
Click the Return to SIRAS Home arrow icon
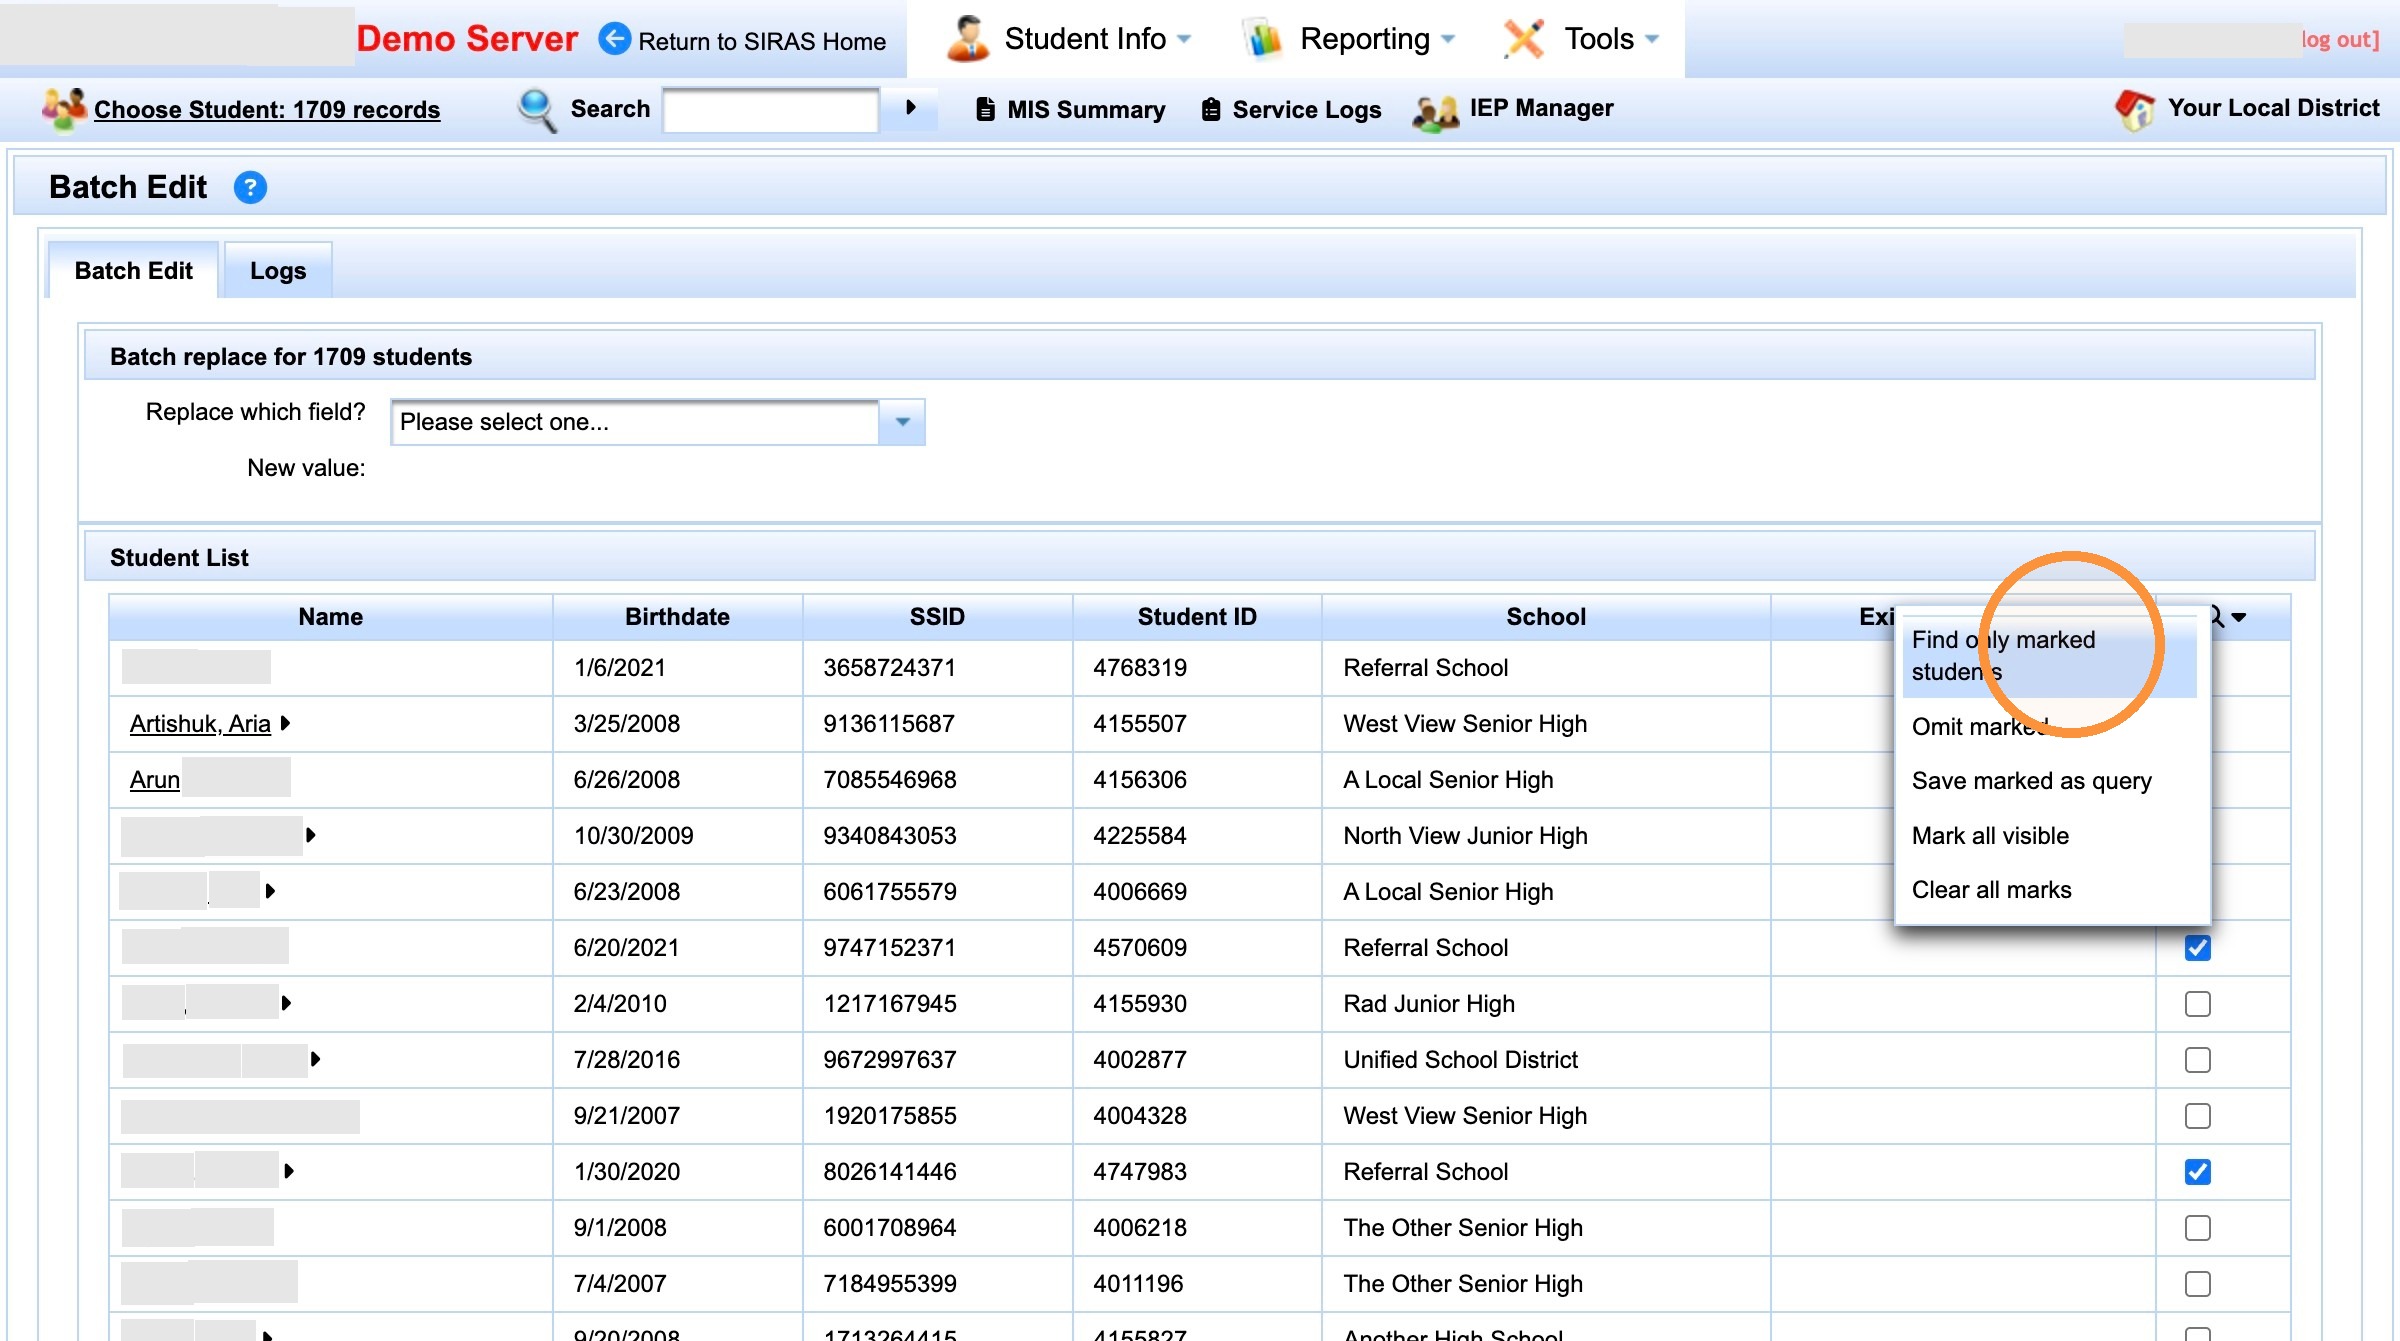coord(614,39)
